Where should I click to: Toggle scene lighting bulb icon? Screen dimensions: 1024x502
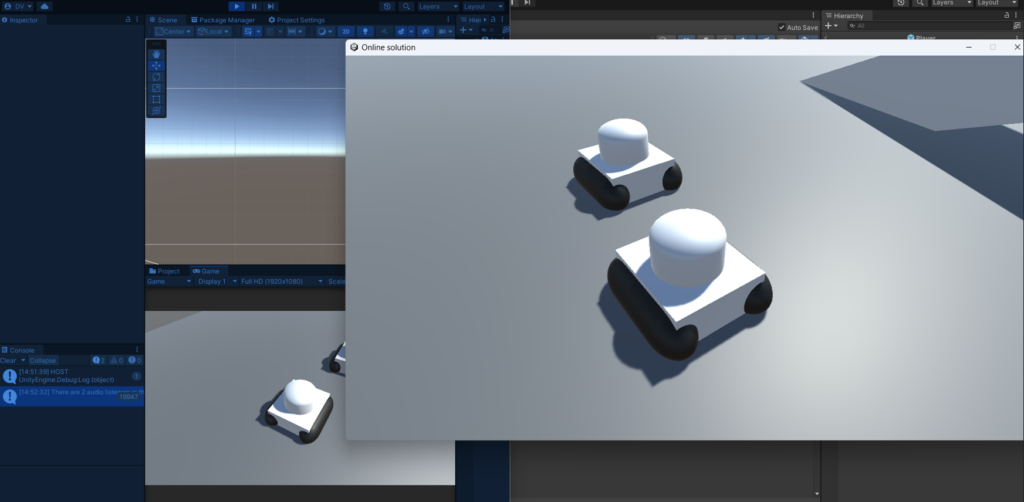click(x=365, y=32)
